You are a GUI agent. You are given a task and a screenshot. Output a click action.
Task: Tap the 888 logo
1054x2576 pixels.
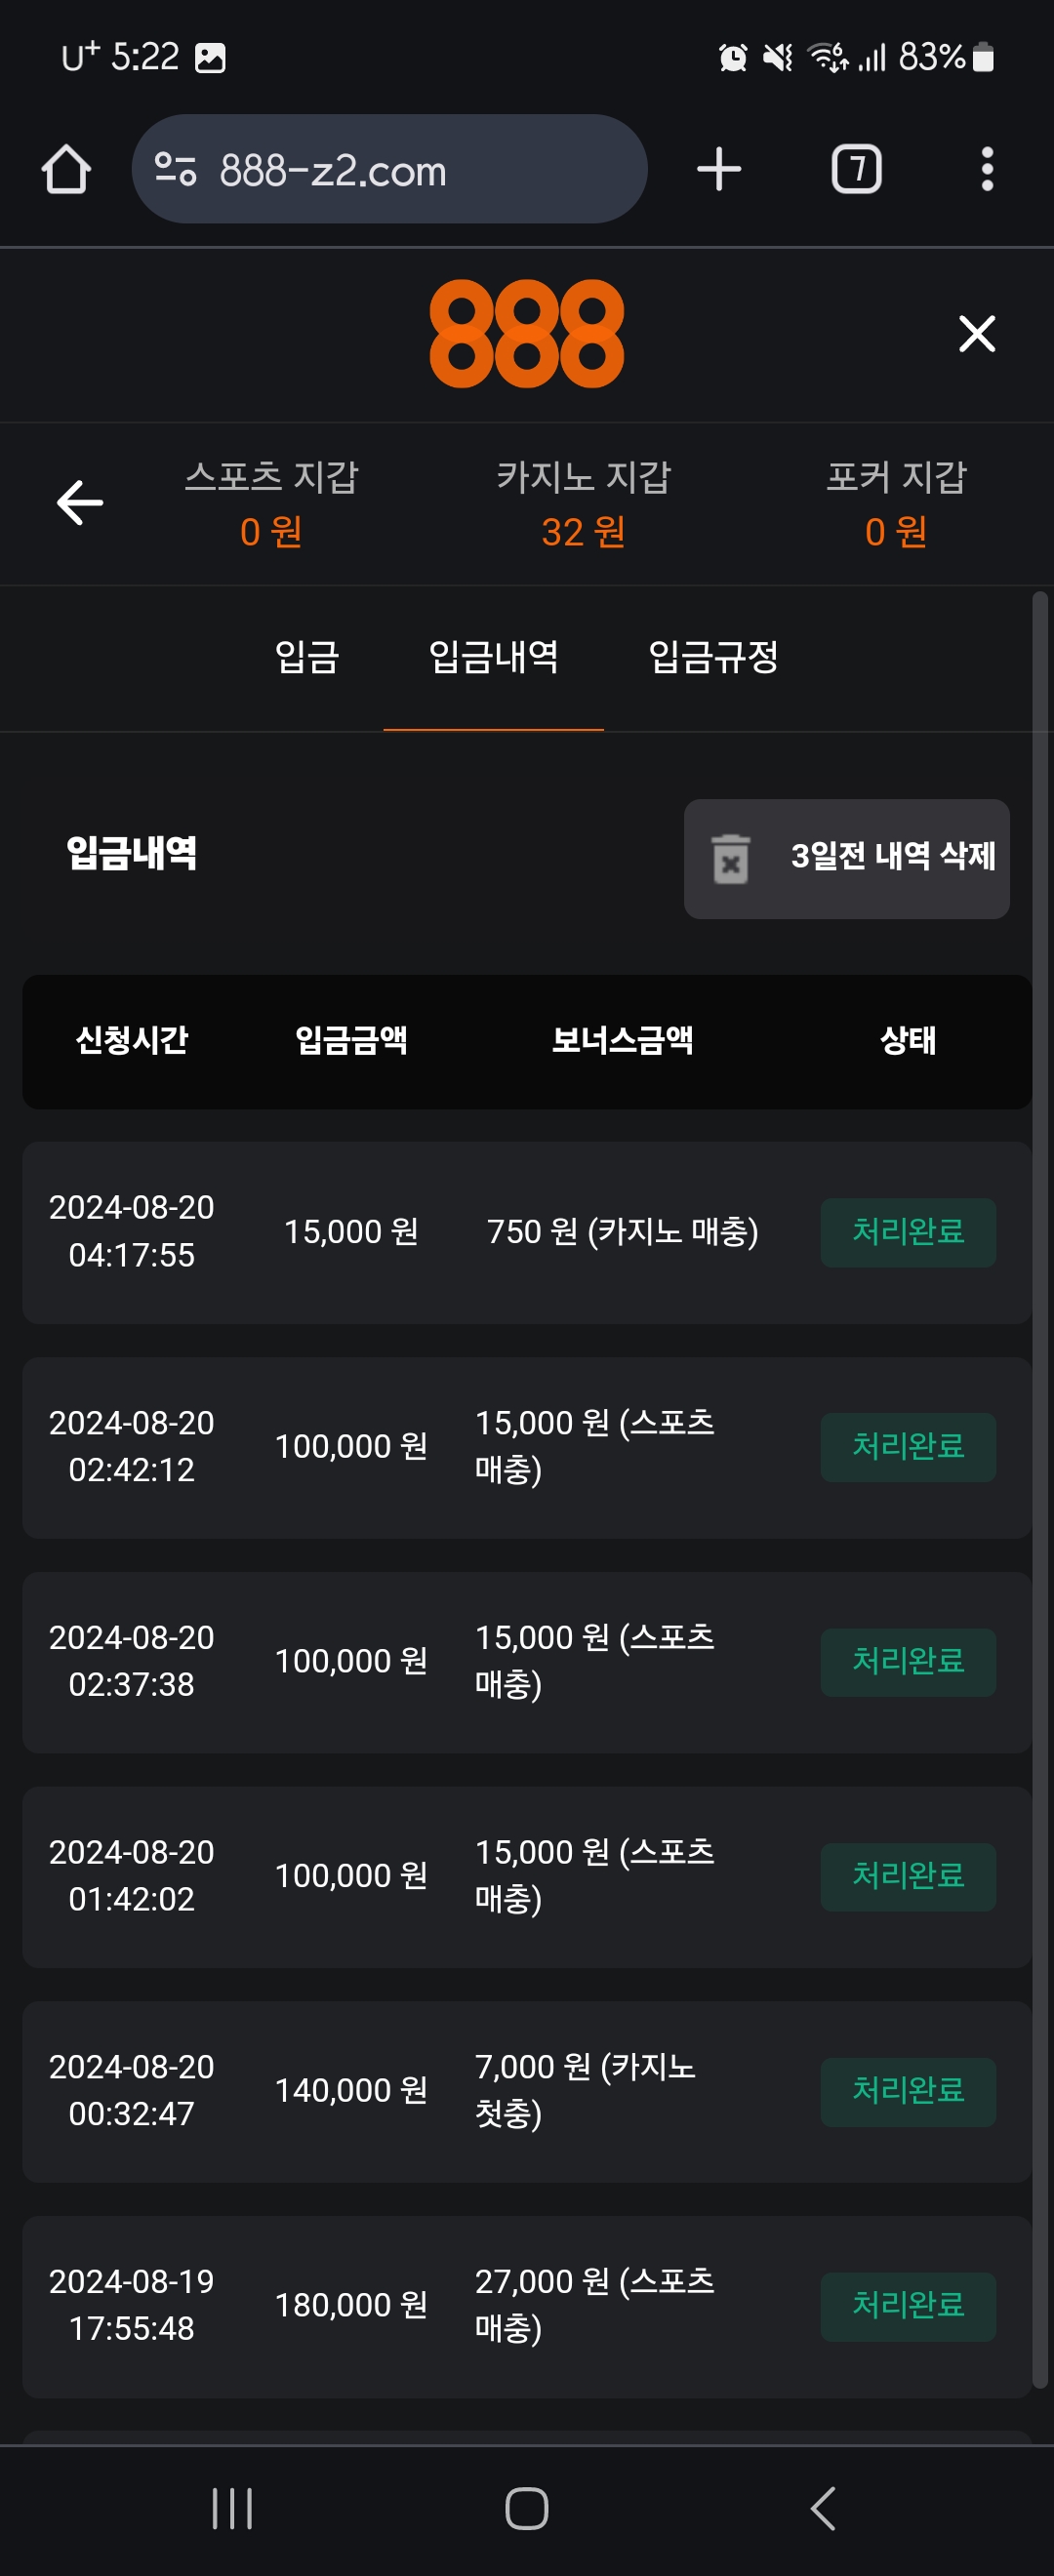tap(527, 334)
